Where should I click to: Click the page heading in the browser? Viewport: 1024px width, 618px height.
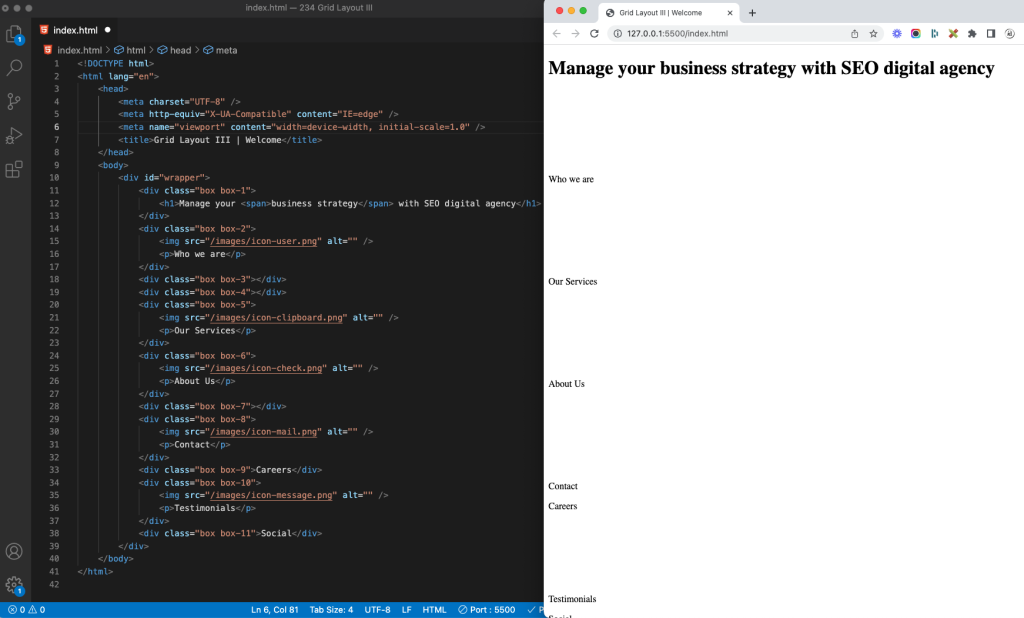point(771,69)
